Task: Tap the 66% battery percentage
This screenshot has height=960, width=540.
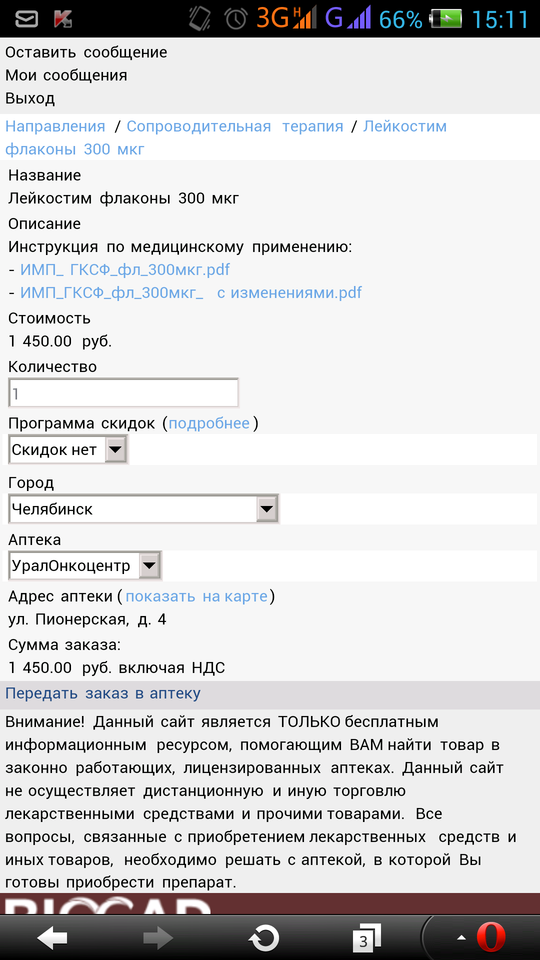Action: pos(400,19)
